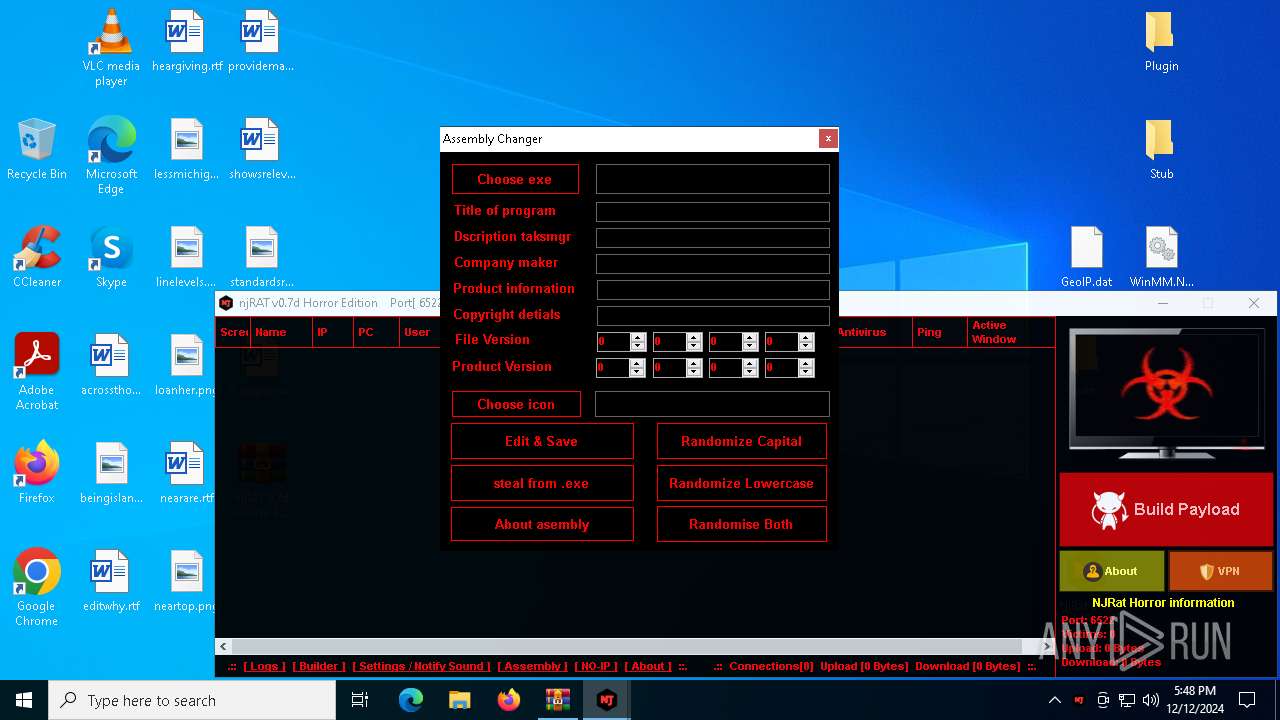Launch Skype from desktop icon
Image resolution: width=1280 pixels, height=720 pixels.
(x=111, y=258)
